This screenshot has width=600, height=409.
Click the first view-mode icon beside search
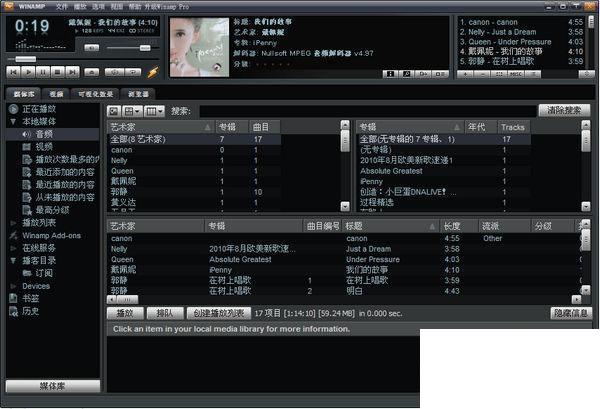pyautogui.click(x=114, y=111)
